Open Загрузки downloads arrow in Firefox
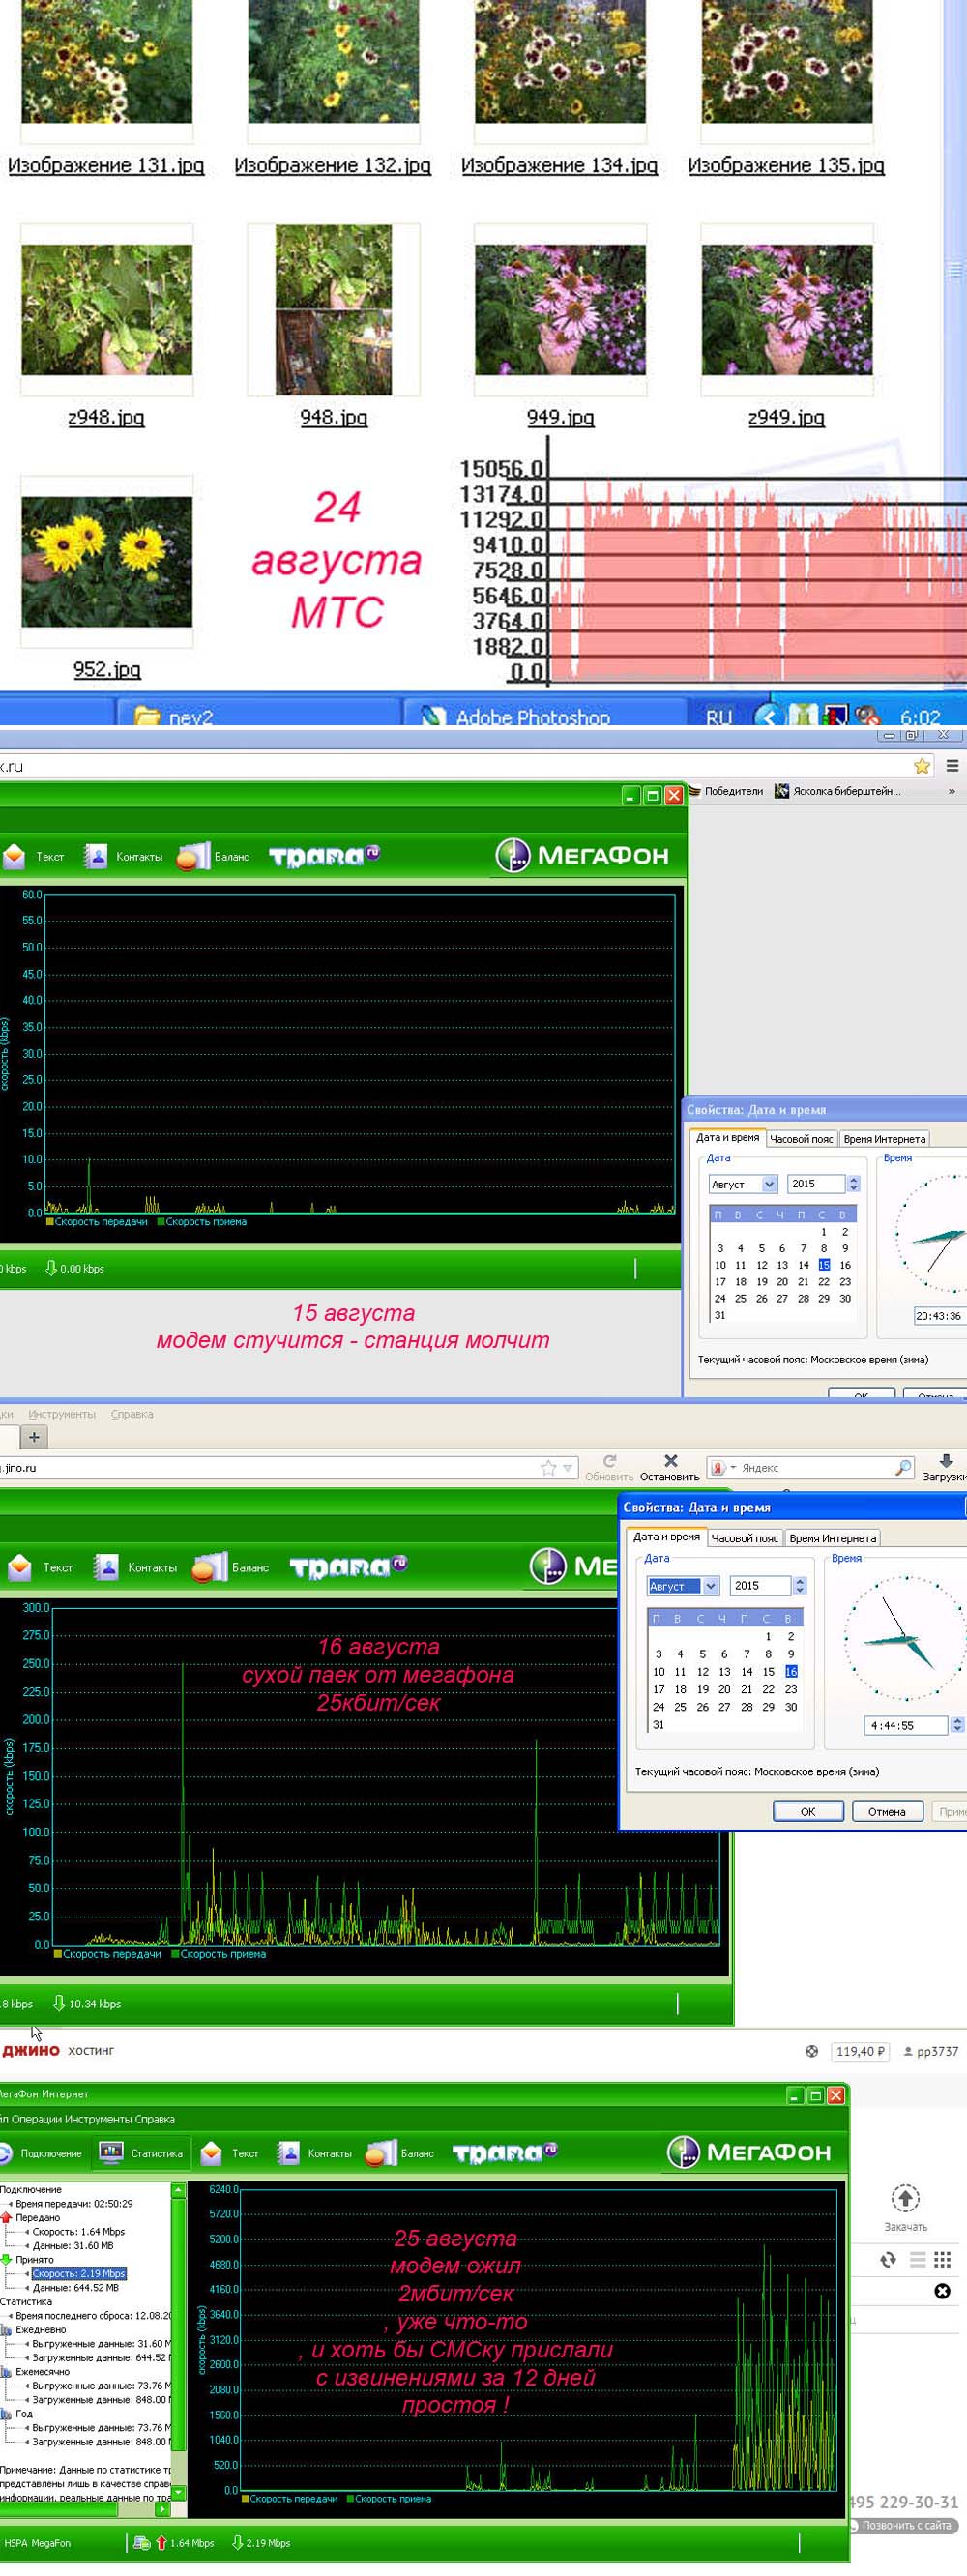967x2576 pixels. 946,1461
